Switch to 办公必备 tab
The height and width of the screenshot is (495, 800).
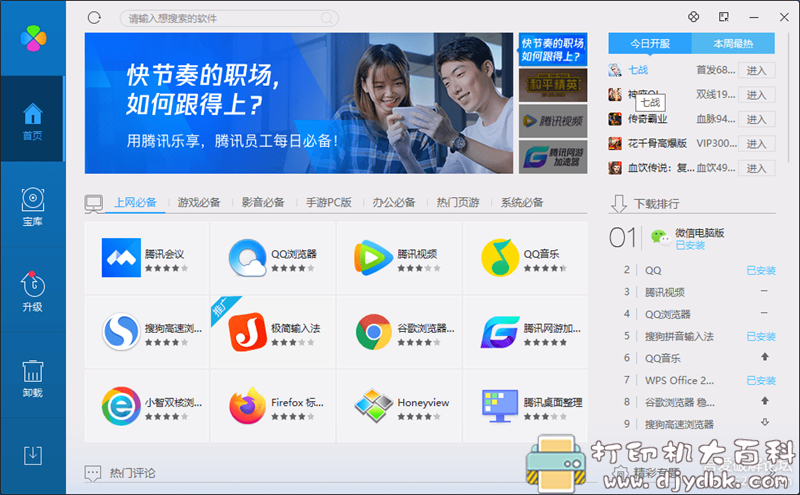393,203
